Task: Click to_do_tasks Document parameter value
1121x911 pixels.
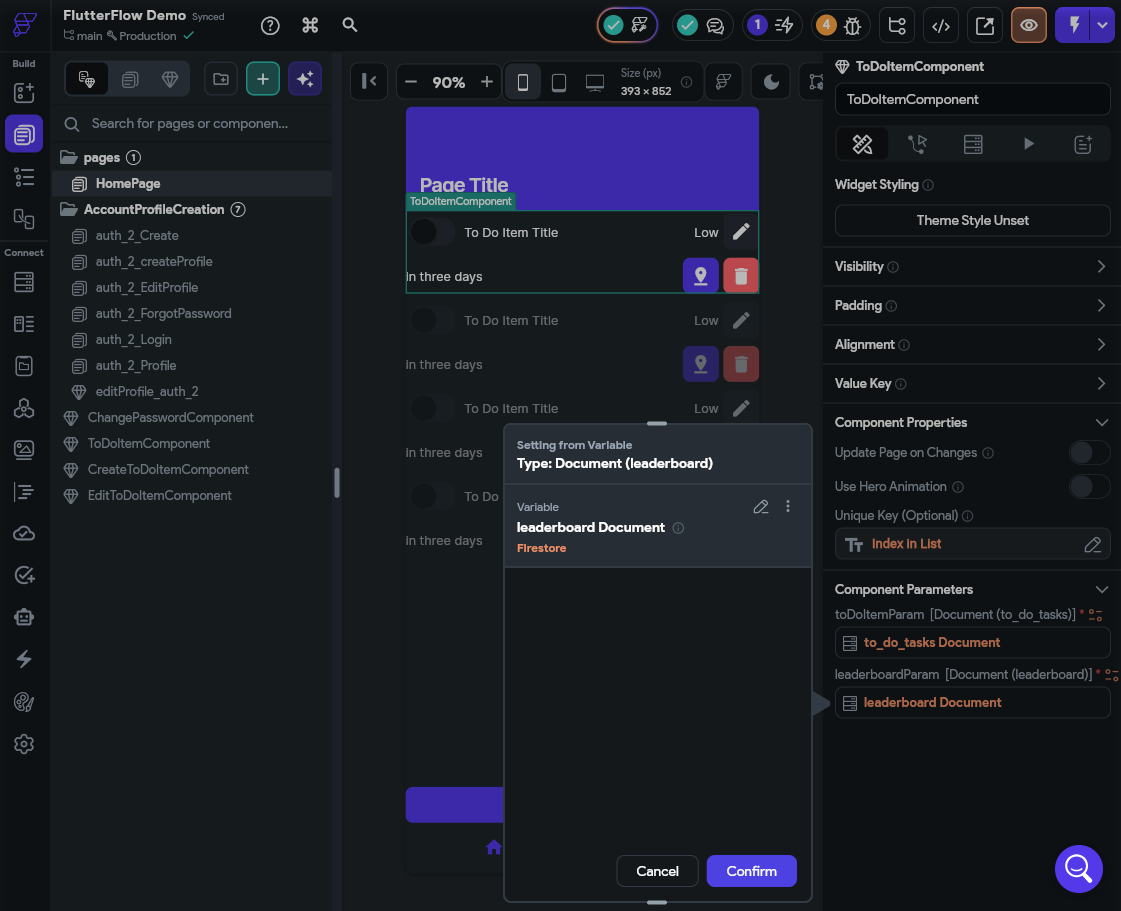Action: pyautogui.click(x=972, y=643)
